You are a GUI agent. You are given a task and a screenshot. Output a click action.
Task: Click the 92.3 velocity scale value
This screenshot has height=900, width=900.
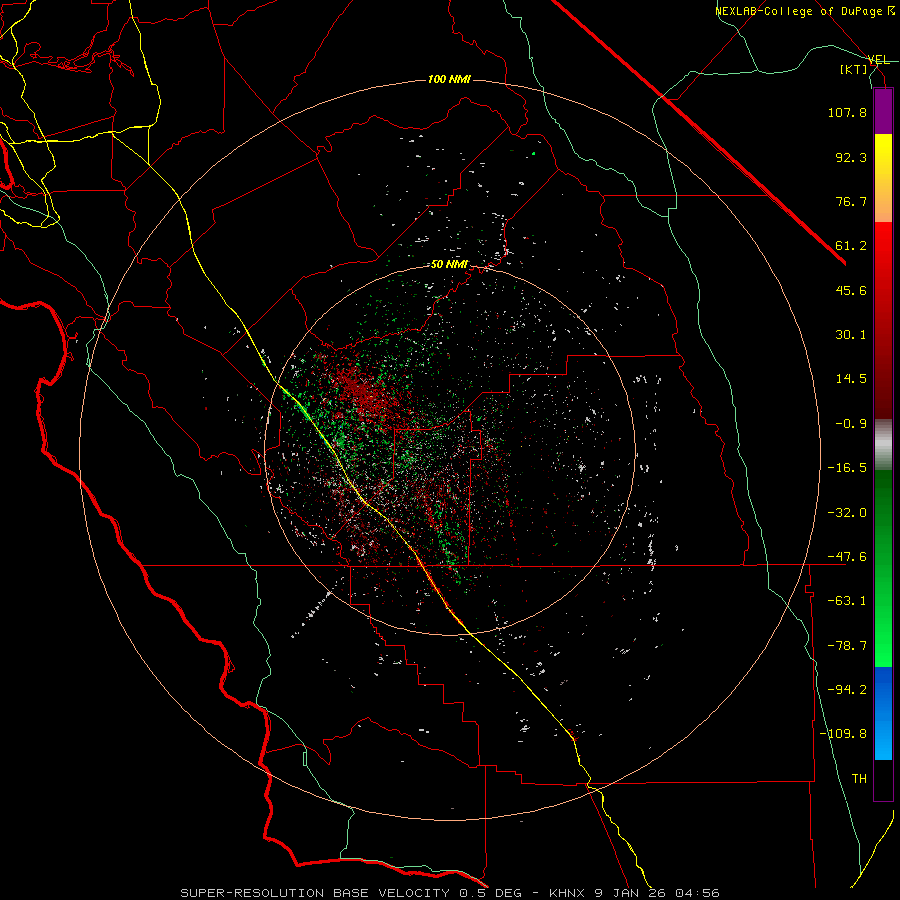(x=851, y=157)
